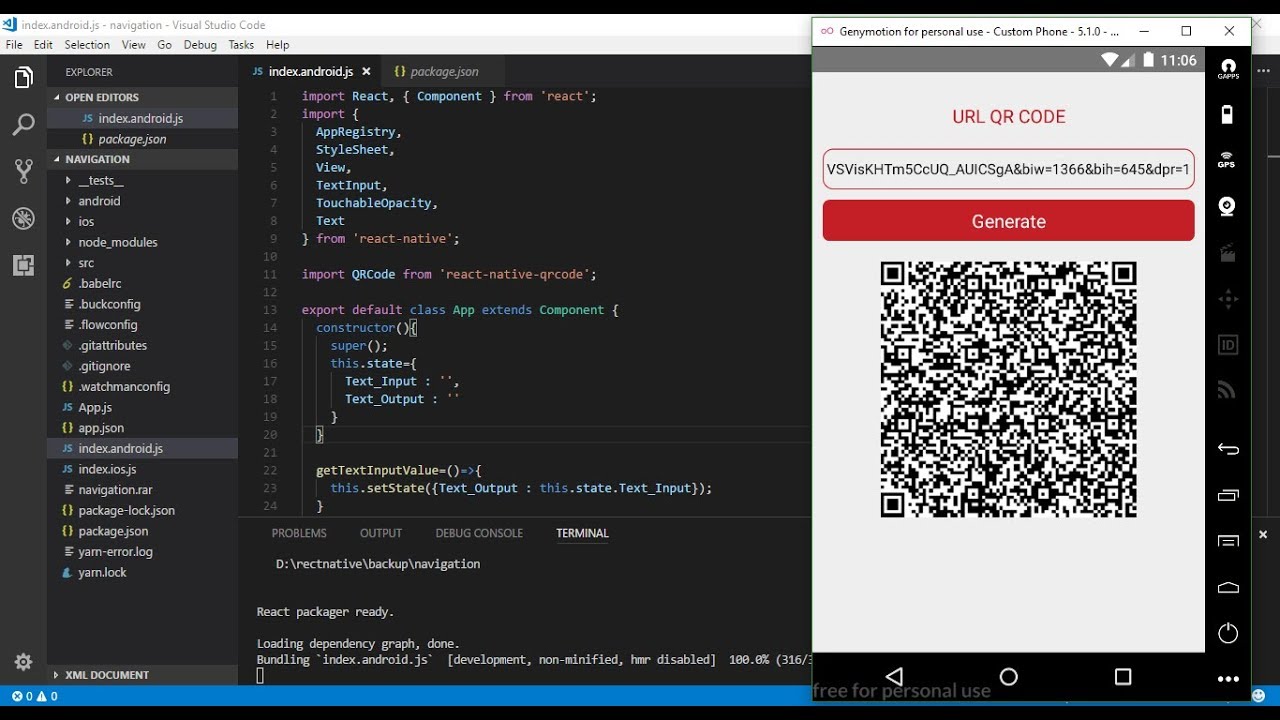Image resolution: width=1280 pixels, height=720 pixels.
Task: Click the Genymotion toolbar Menu button
Action: 1228,541
